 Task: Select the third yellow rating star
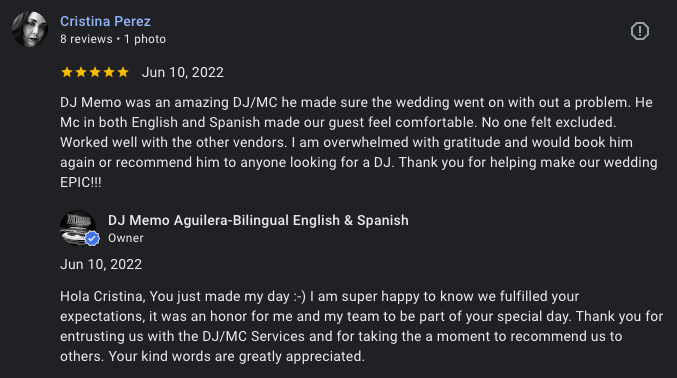(95, 72)
